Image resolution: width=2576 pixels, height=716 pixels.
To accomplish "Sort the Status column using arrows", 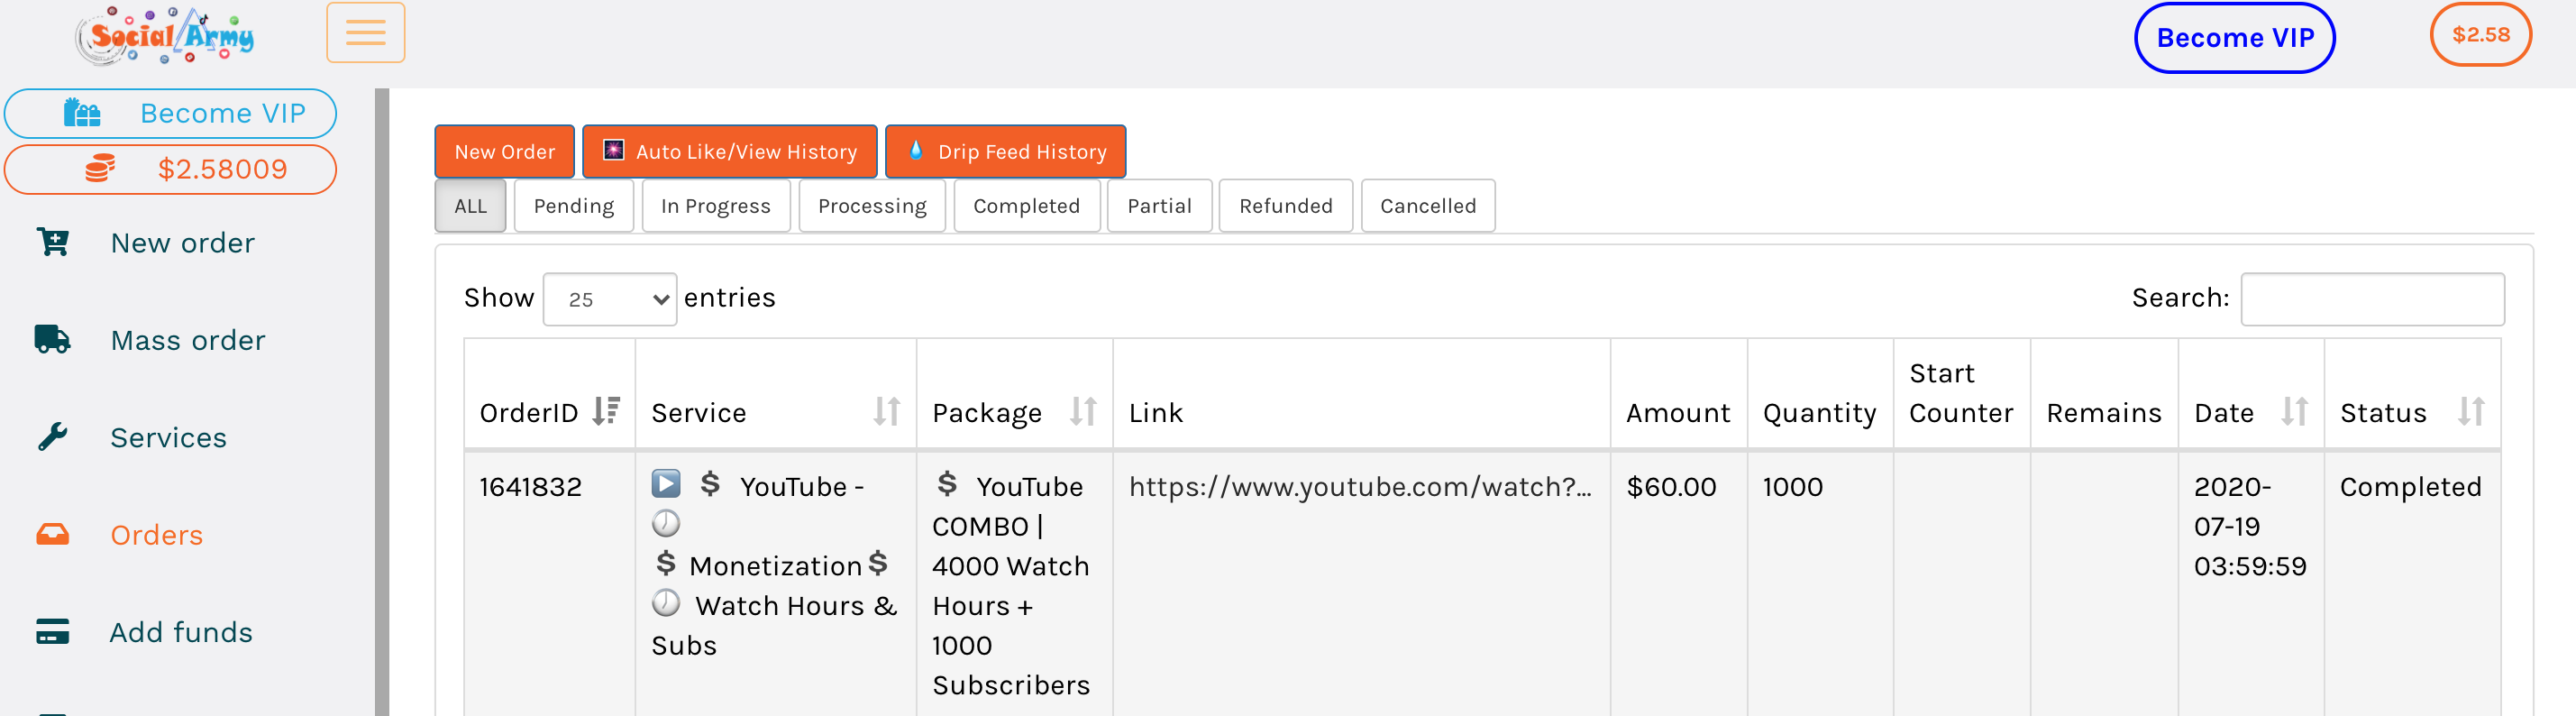I will pyautogui.click(x=2472, y=411).
